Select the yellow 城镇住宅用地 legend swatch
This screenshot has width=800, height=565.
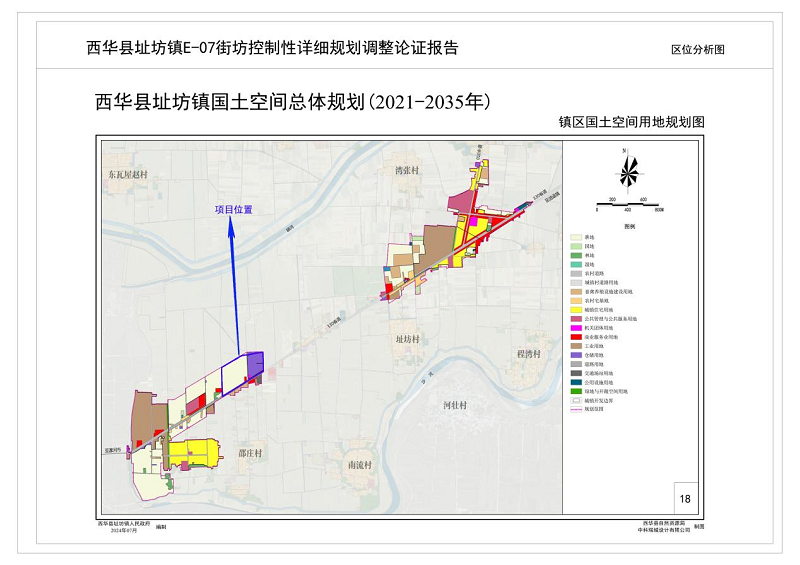[575, 309]
